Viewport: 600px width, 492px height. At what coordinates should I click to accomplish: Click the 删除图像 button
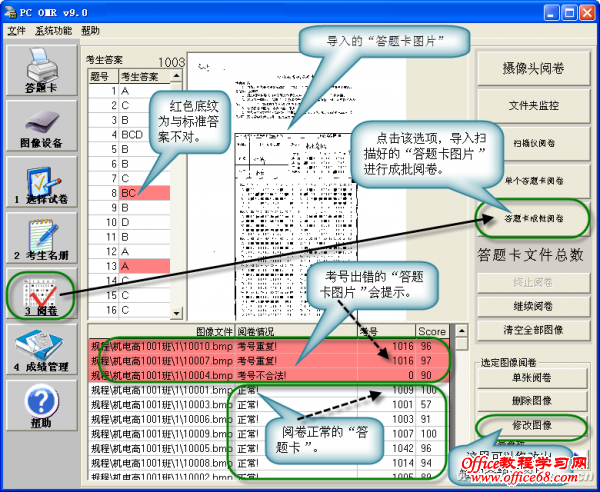532,401
